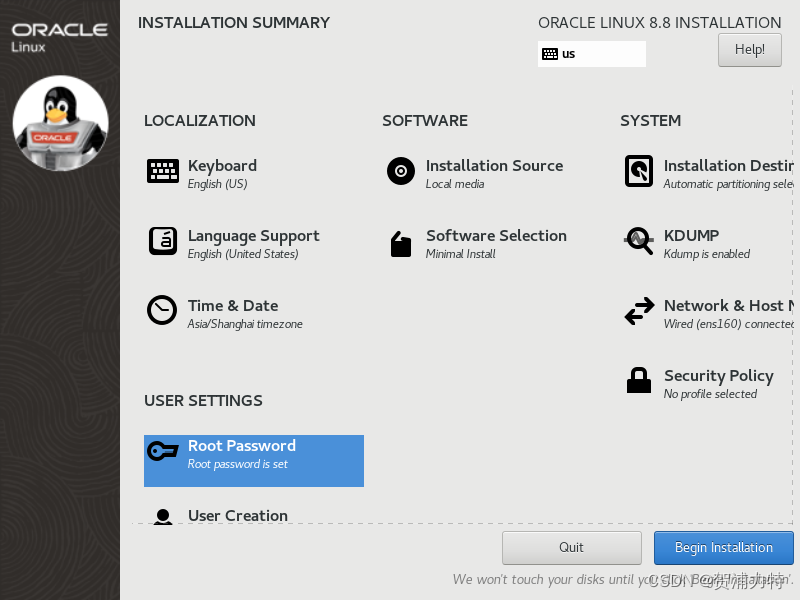
Task: Click 'English (United States)' language text
Action: pos(243,254)
